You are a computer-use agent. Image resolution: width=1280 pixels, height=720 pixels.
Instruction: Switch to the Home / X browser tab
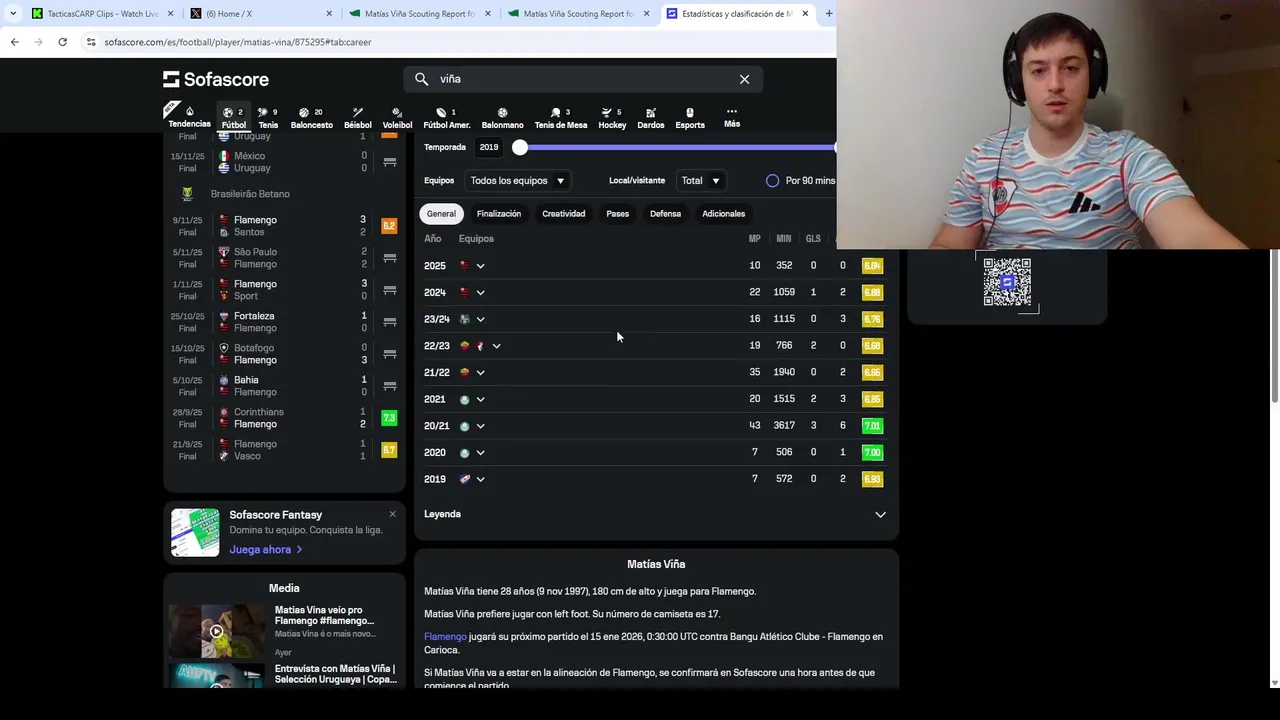(260, 14)
